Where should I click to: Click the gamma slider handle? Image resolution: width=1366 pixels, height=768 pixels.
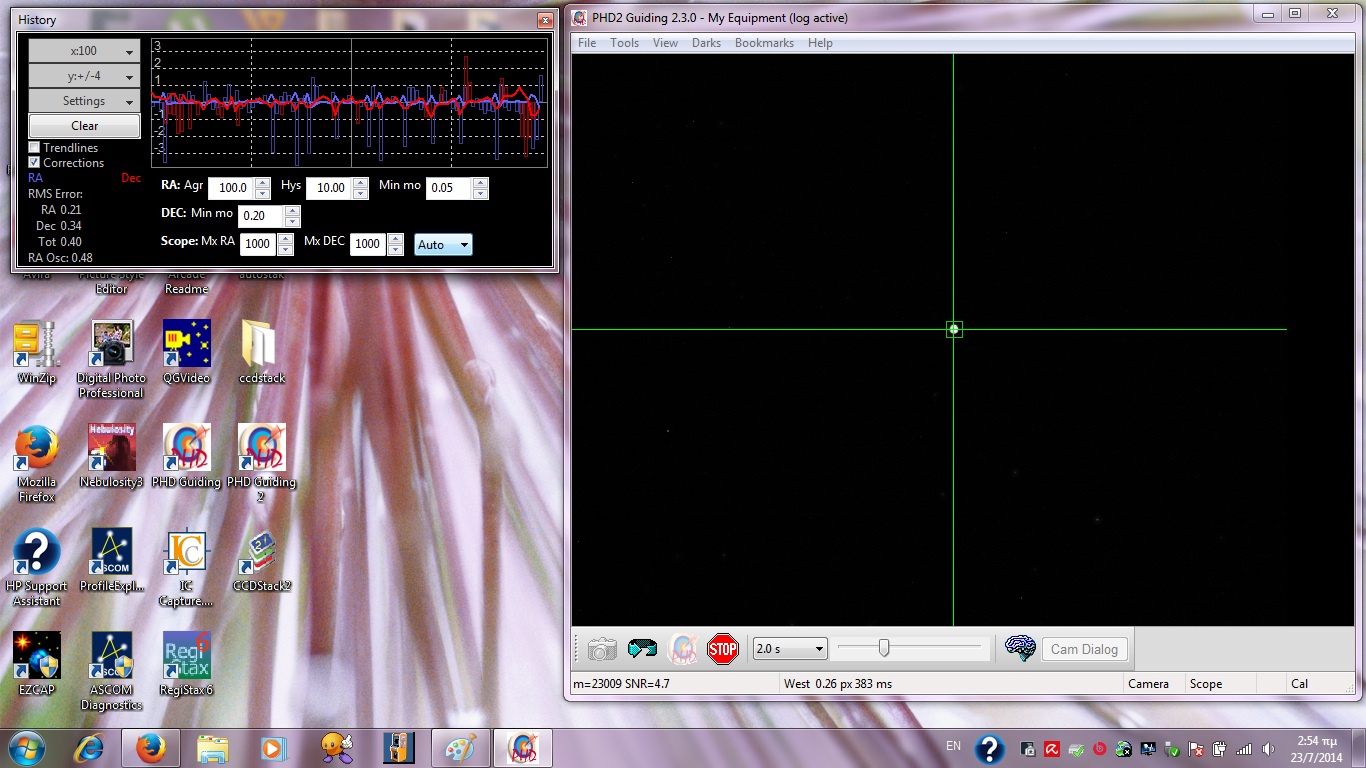pos(884,649)
